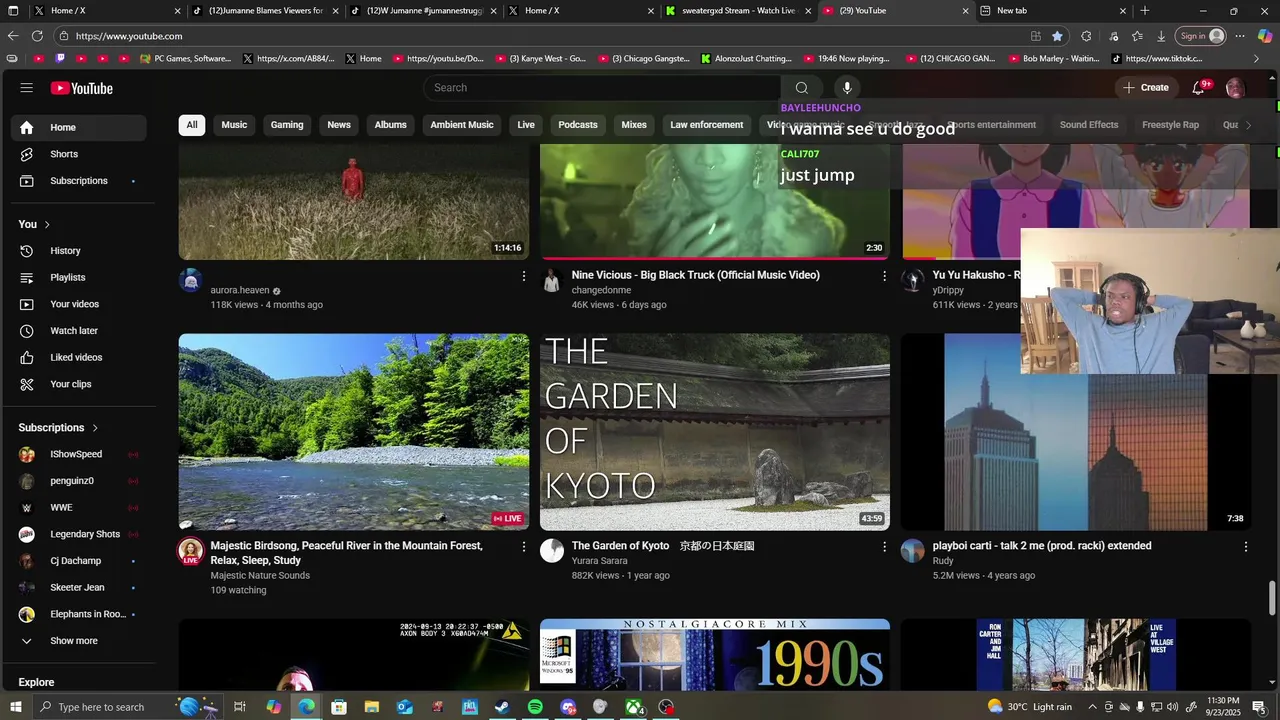Viewport: 1280px width, 720px height.
Task: Select the Law enforcement filter chip
Action: pos(707,125)
